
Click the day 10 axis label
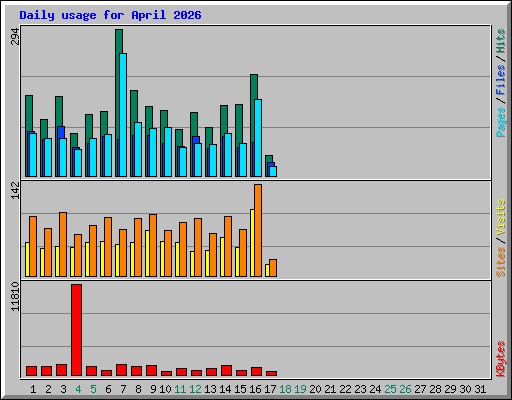point(165,389)
